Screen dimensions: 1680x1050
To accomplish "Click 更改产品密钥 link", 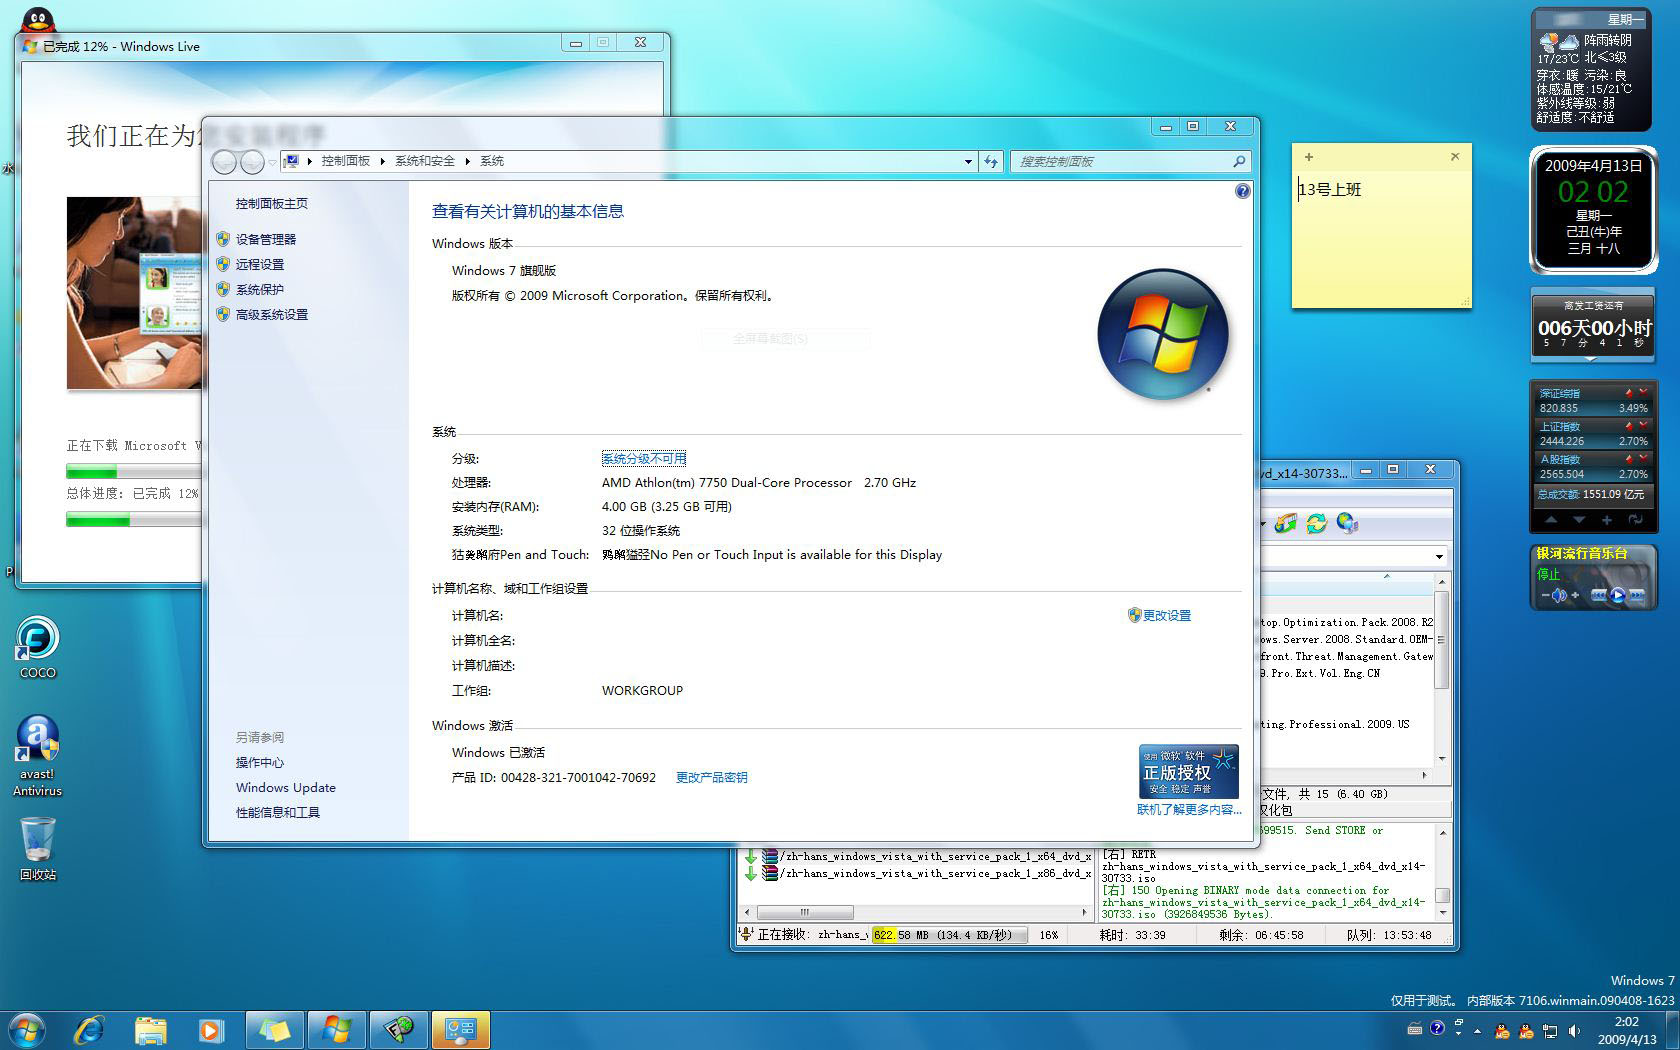I will tap(712, 777).
